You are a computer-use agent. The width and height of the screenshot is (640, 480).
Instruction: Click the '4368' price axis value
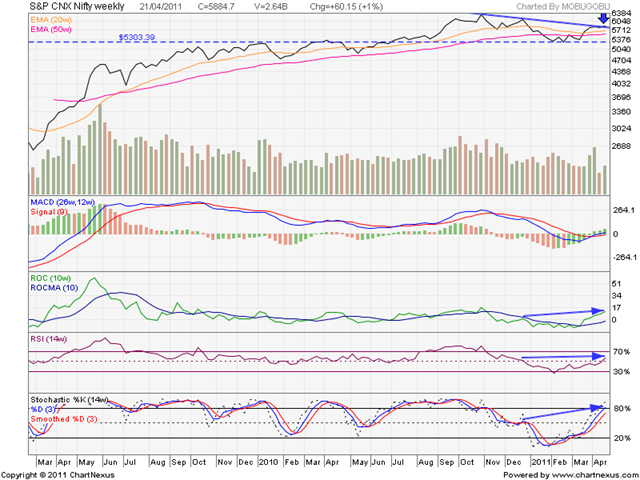pyautogui.click(x=621, y=72)
